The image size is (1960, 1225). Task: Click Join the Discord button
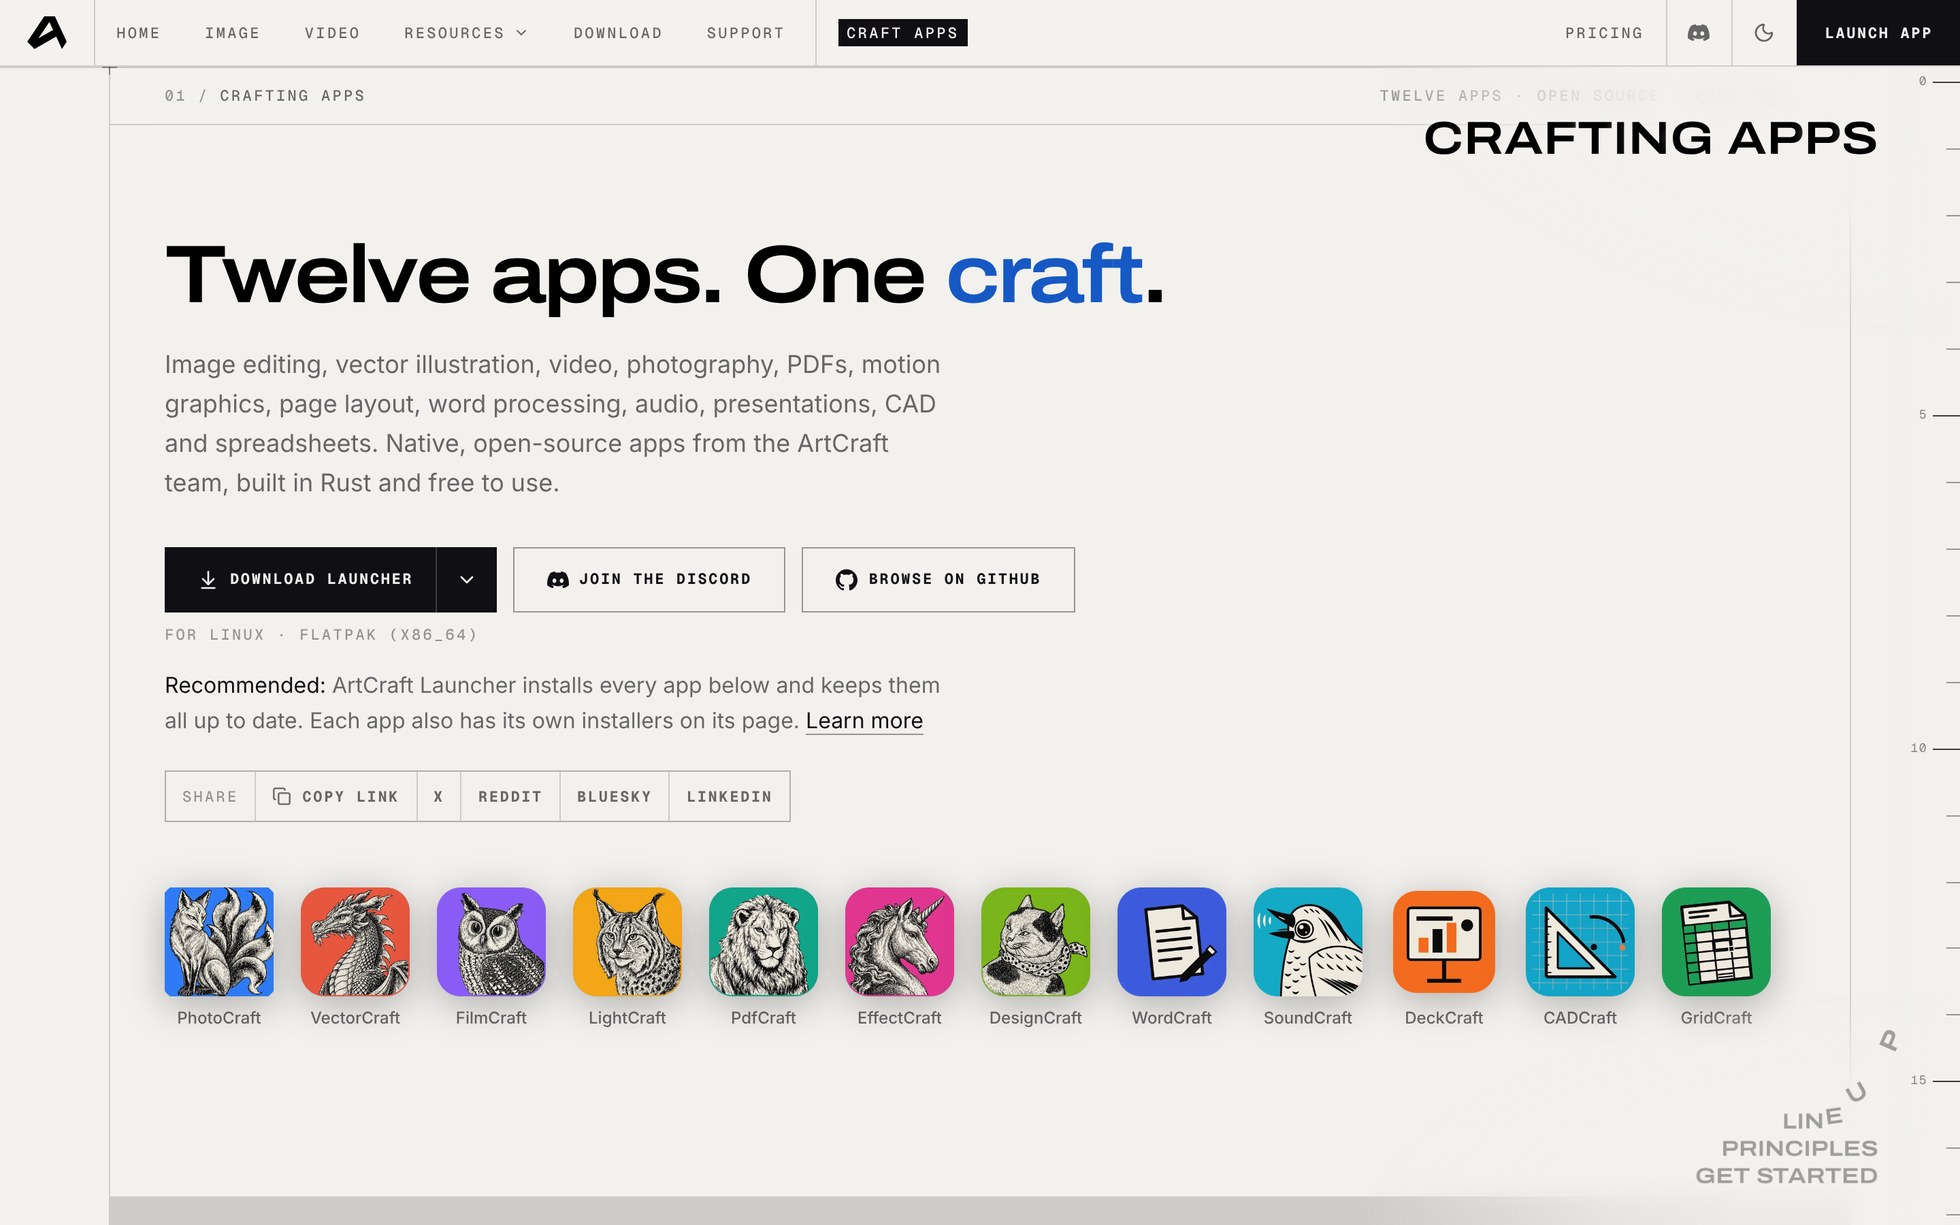click(x=649, y=579)
